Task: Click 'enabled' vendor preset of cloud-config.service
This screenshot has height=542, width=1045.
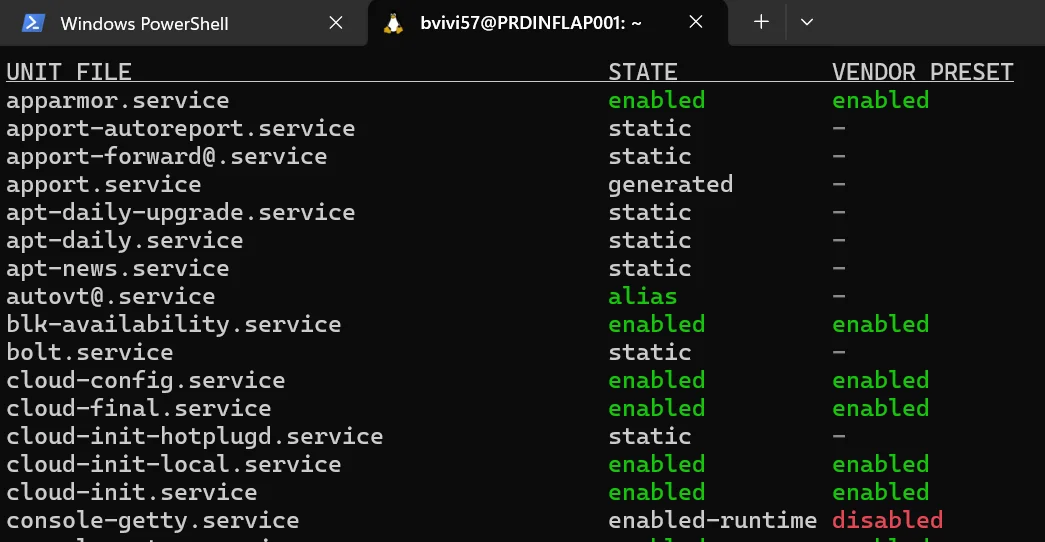Action: point(880,381)
